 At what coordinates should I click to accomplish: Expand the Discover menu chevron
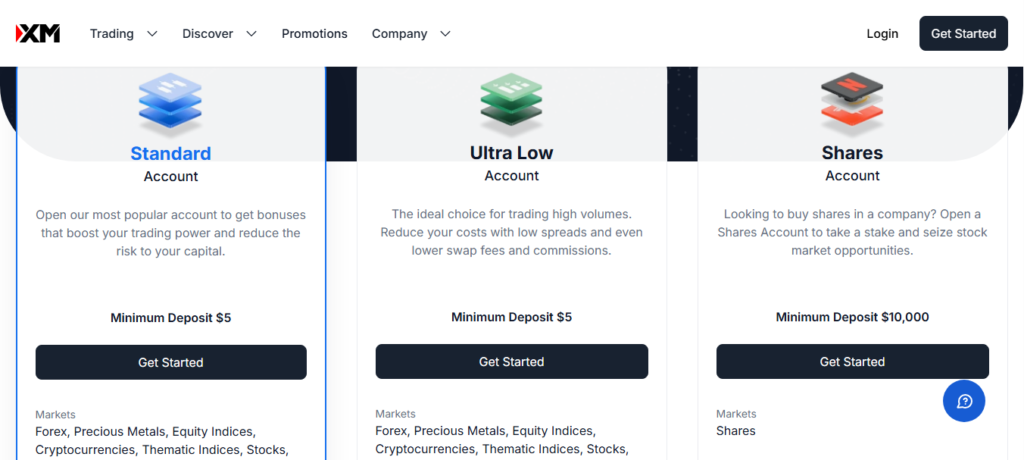pyautogui.click(x=251, y=34)
